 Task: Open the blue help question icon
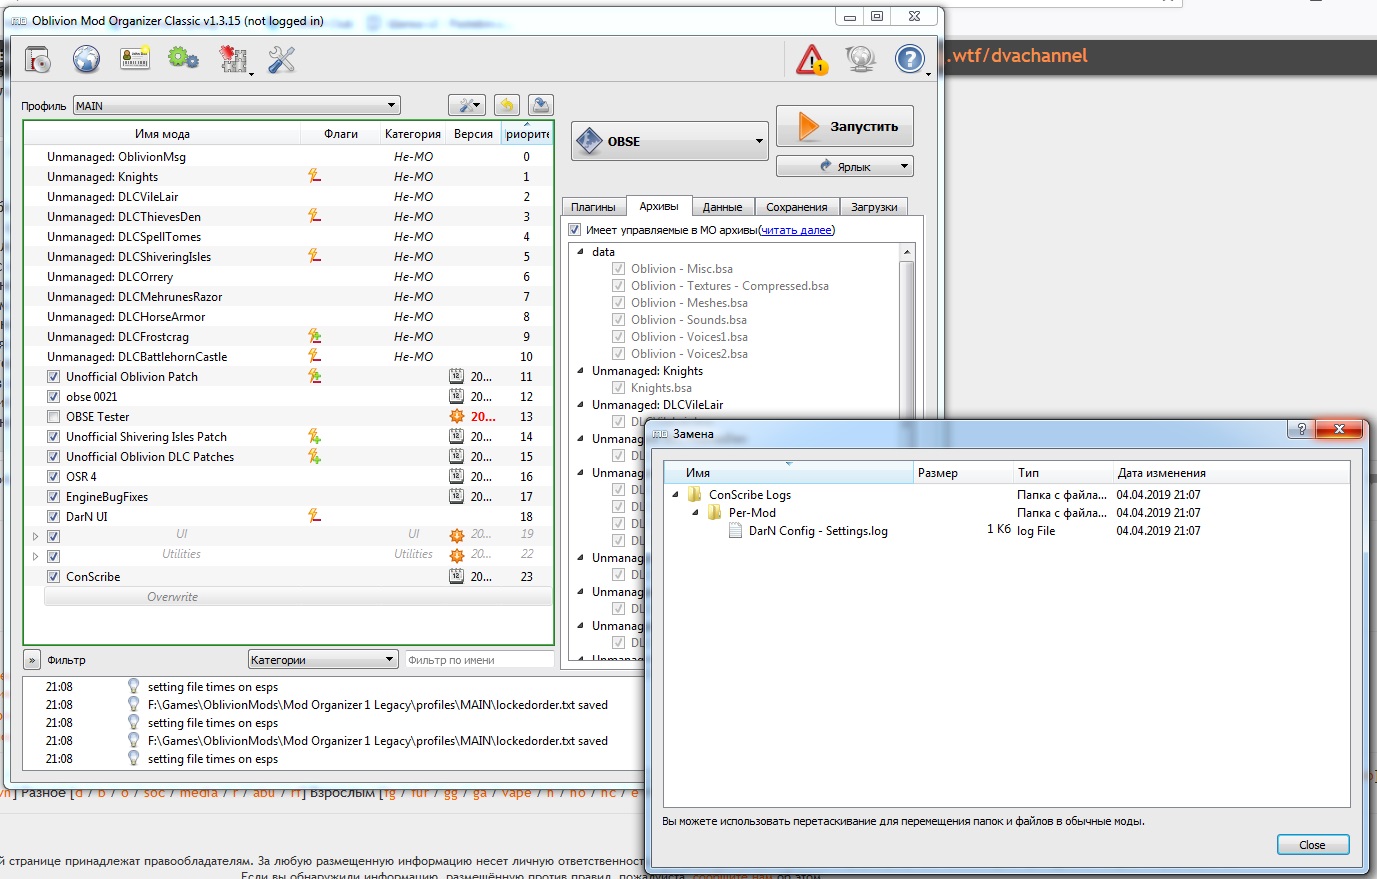(910, 60)
